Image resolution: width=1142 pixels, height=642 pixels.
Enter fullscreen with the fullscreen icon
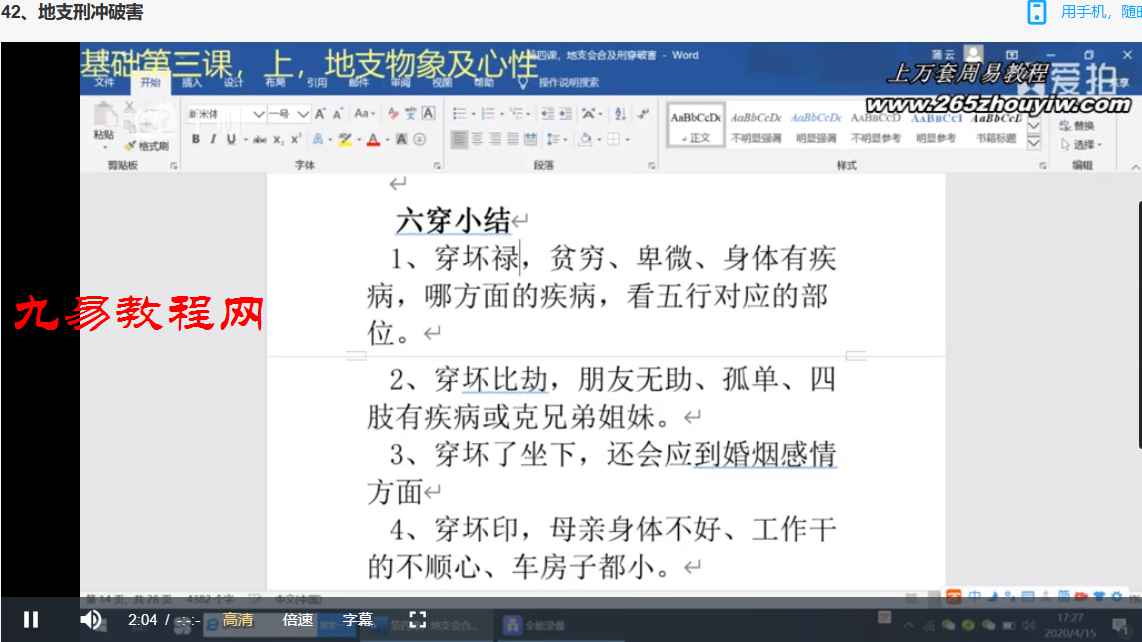tap(418, 619)
